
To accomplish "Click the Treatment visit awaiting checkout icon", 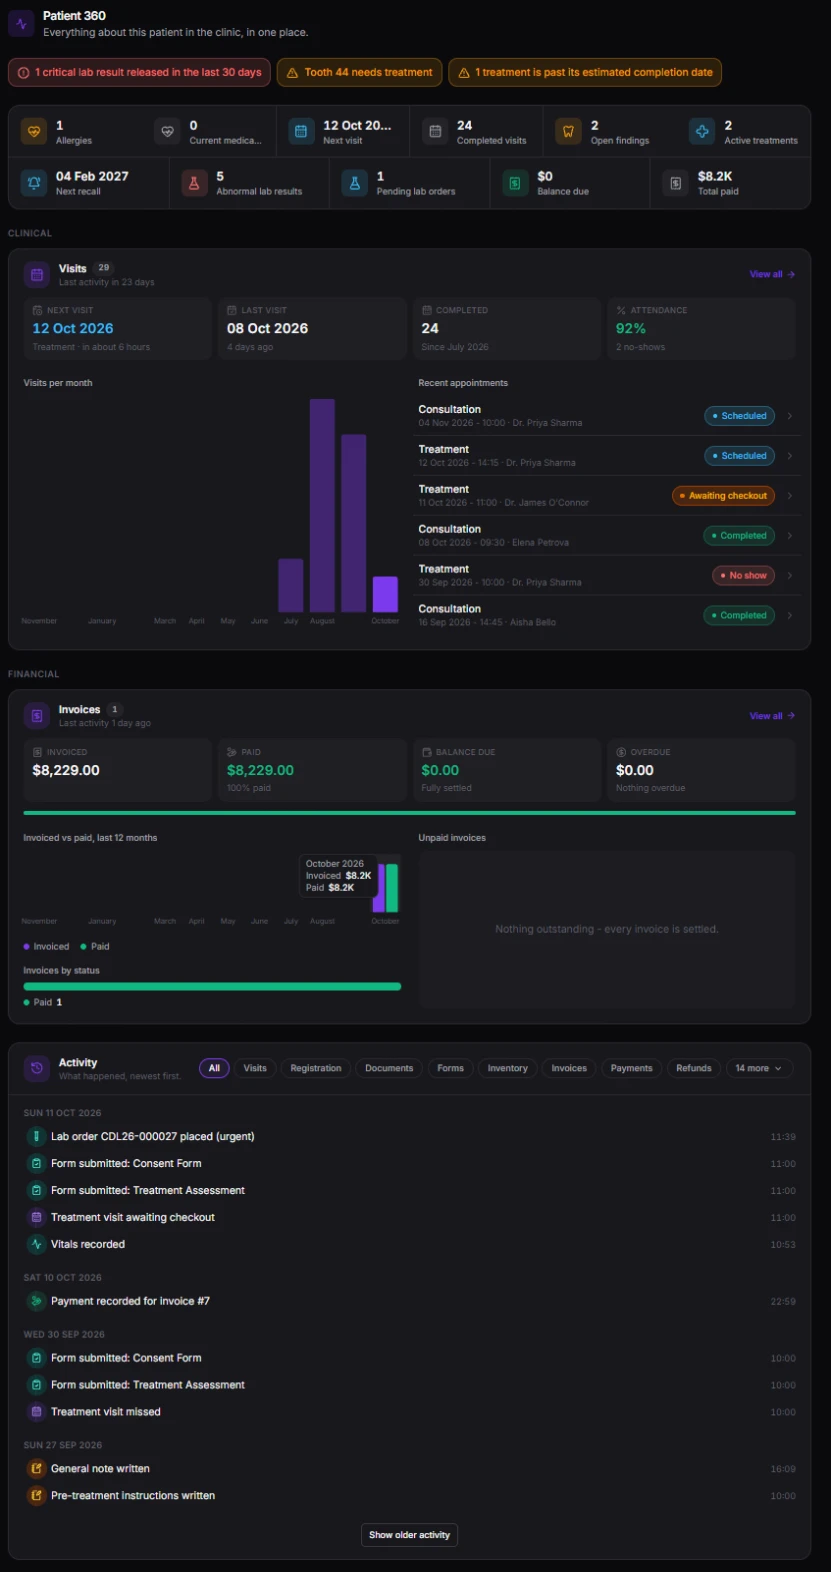I will [36, 1218].
